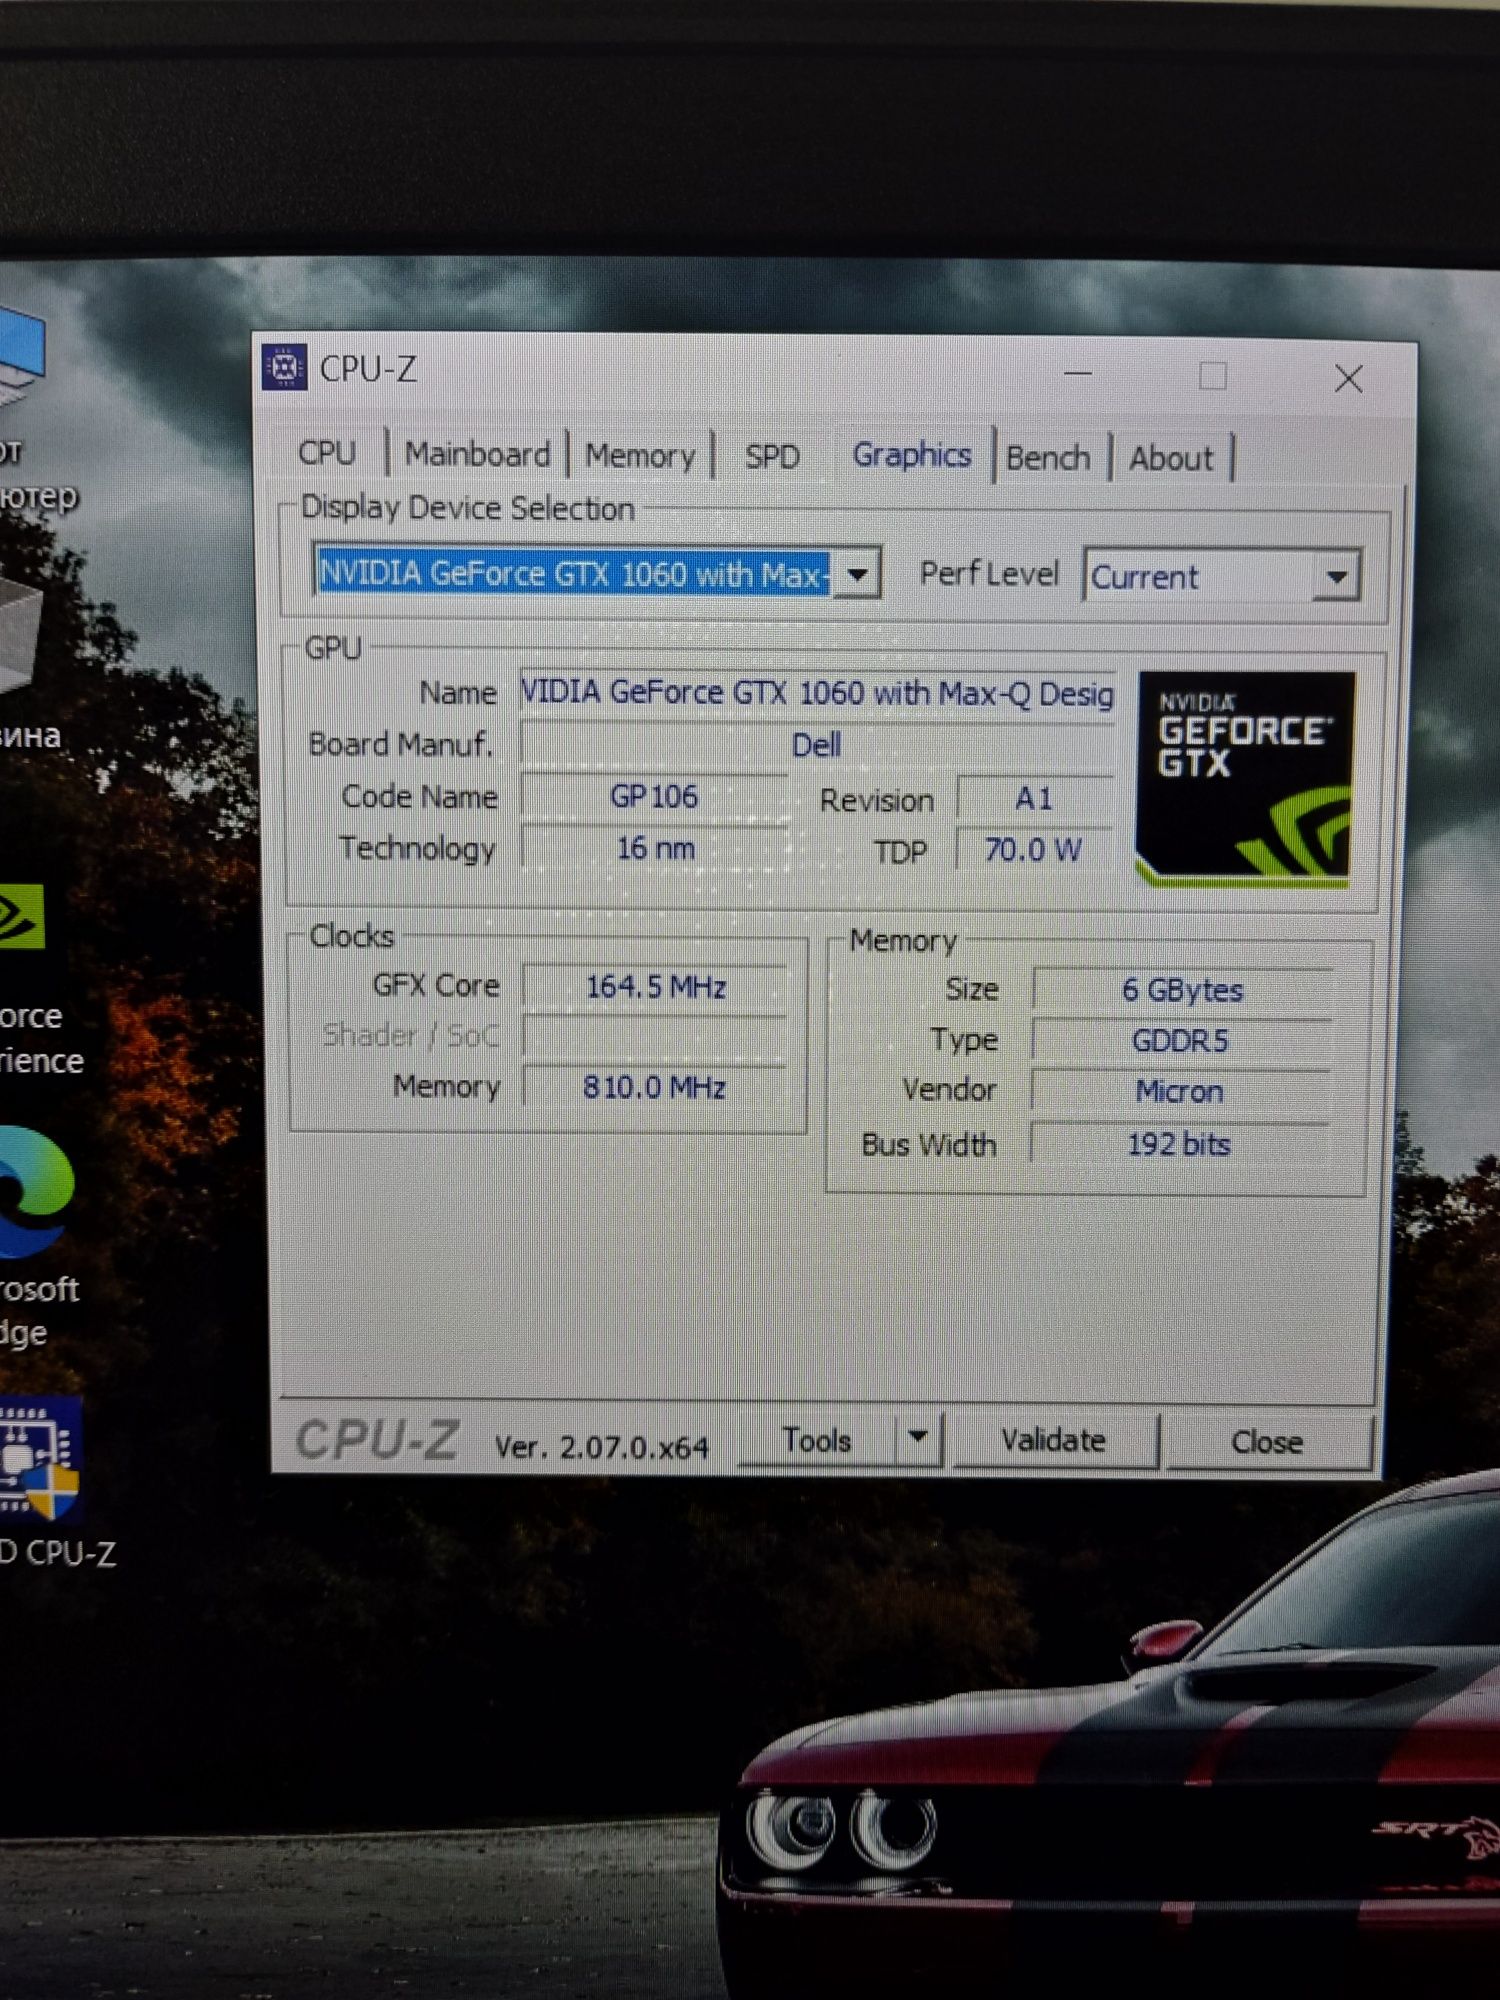Click the Bus Width value 192 bits
The width and height of the screenshot is (1500, 2000).
pos(1179,1144)
